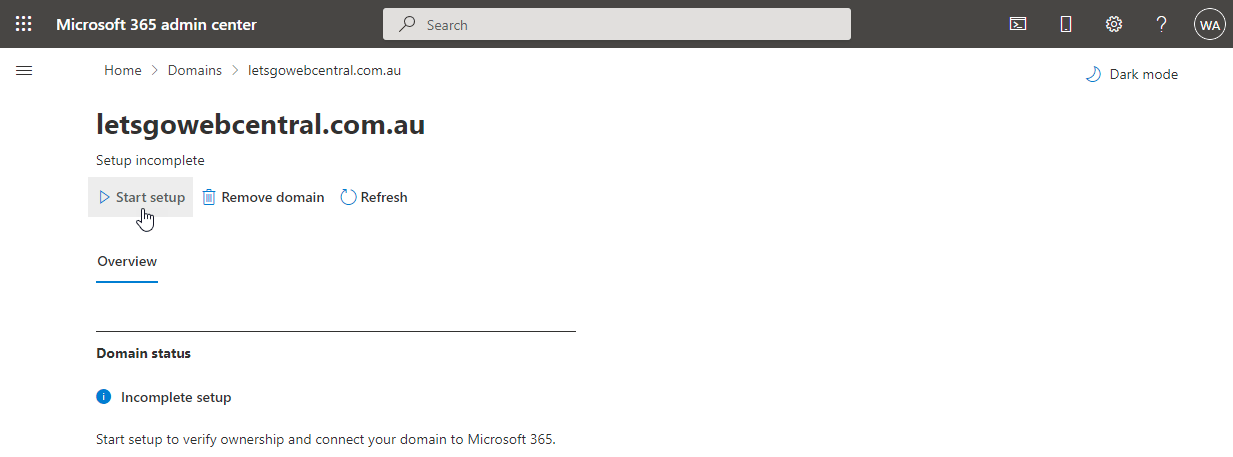Click the circular Refresh arrow icon
Screen dimensions: 1233x457
coord(348,197)
